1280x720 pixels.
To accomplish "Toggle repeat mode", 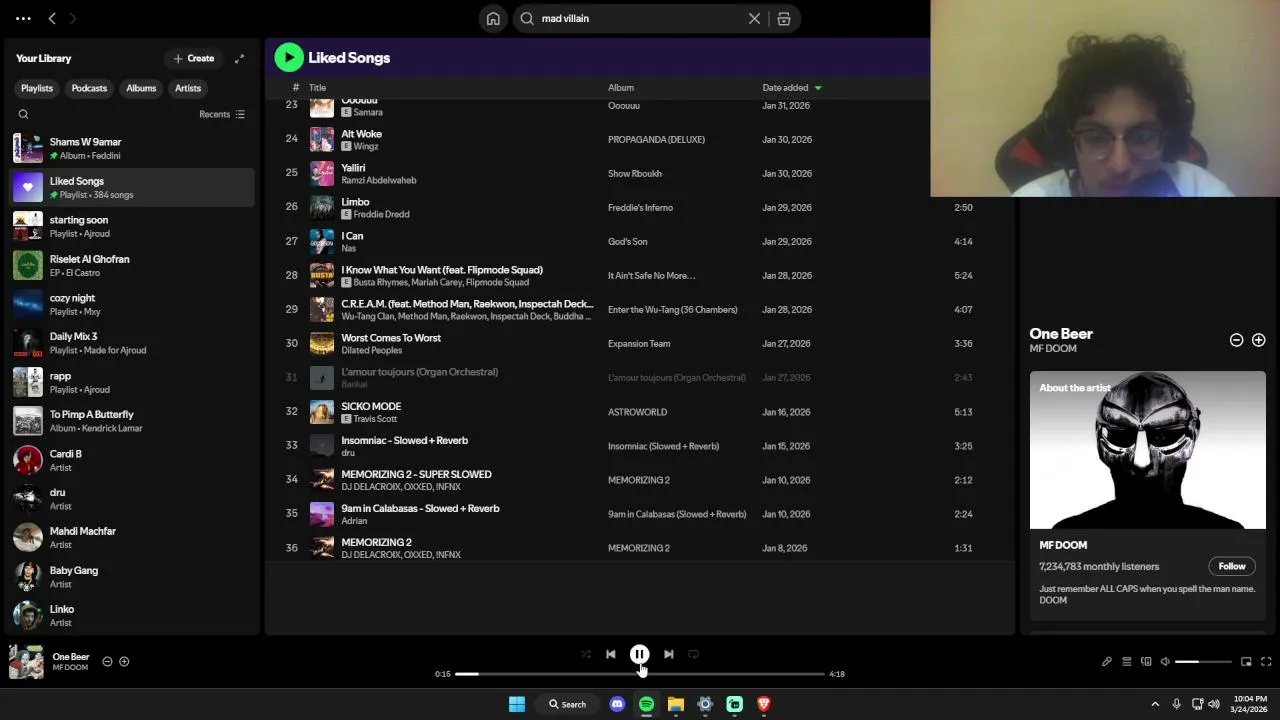I will 693,654.
